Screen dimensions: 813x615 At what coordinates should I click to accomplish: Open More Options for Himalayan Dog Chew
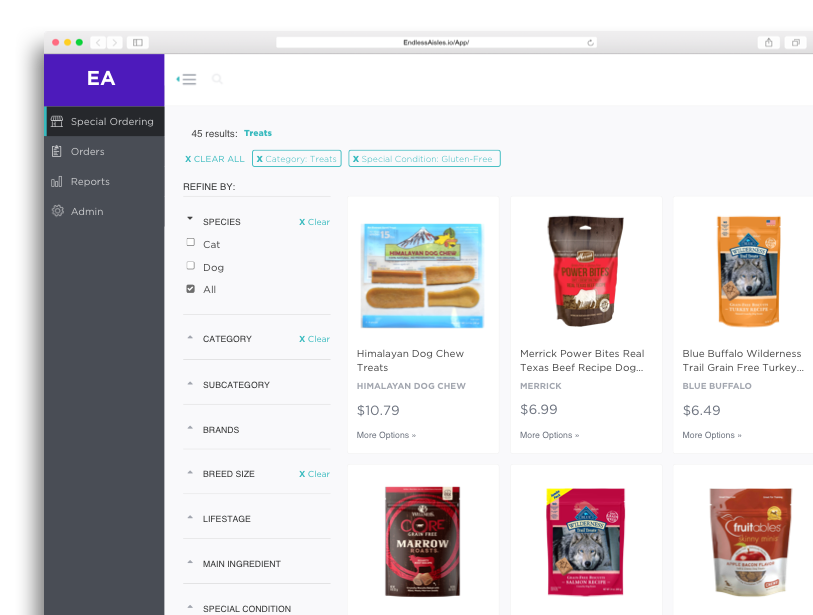(x=386, y=435)
